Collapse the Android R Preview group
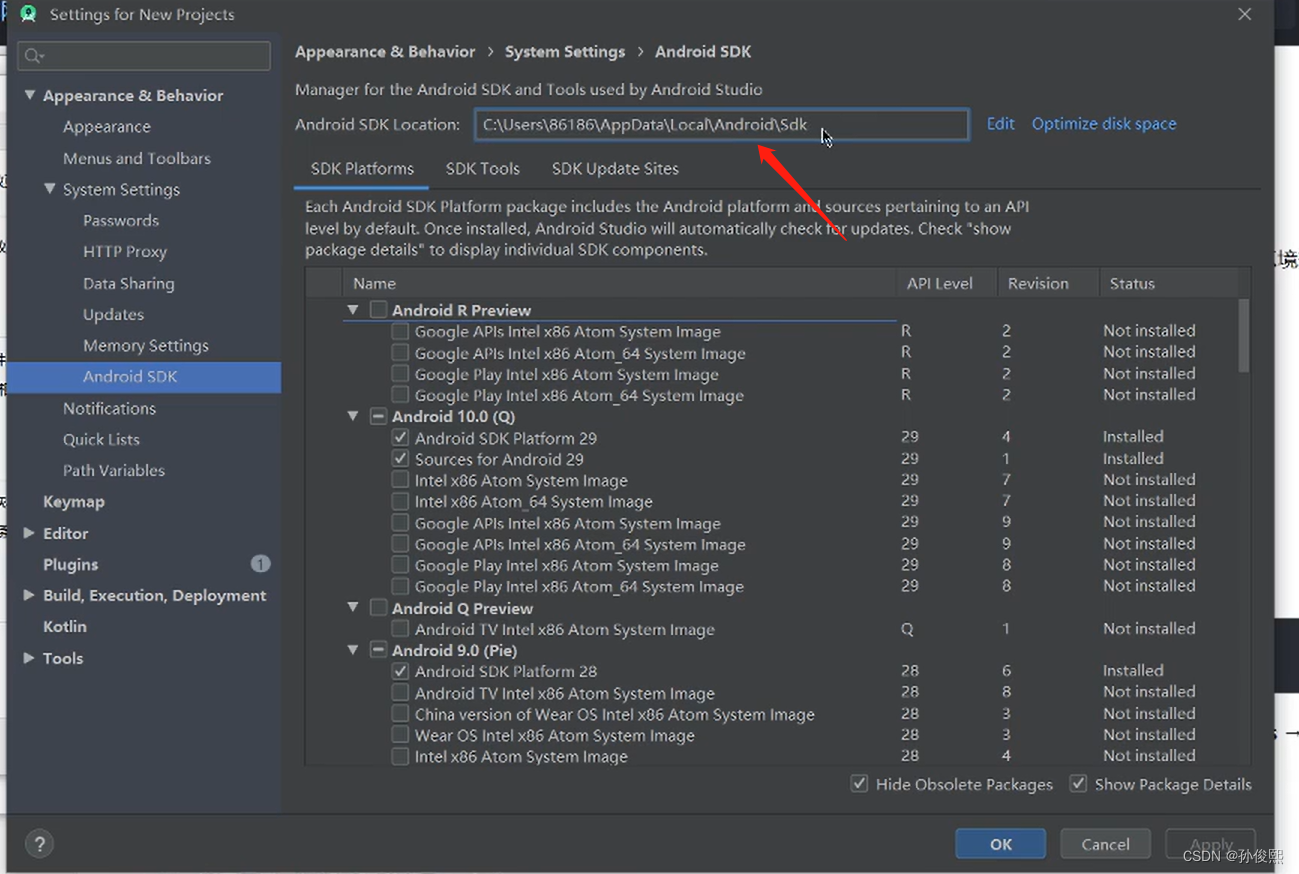 353,310
